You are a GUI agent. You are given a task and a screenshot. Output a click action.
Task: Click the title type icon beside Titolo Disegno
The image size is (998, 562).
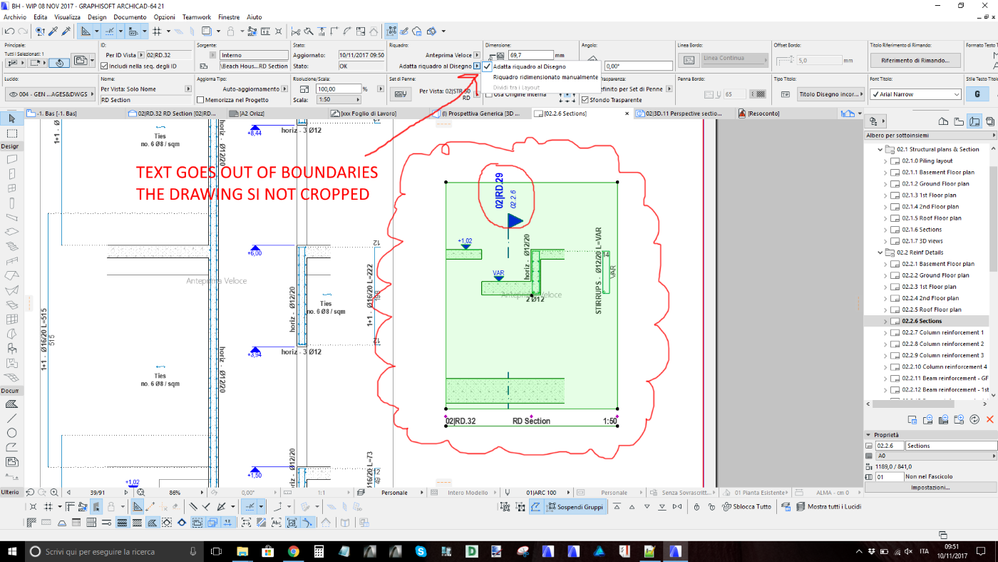tap(785, 94)
